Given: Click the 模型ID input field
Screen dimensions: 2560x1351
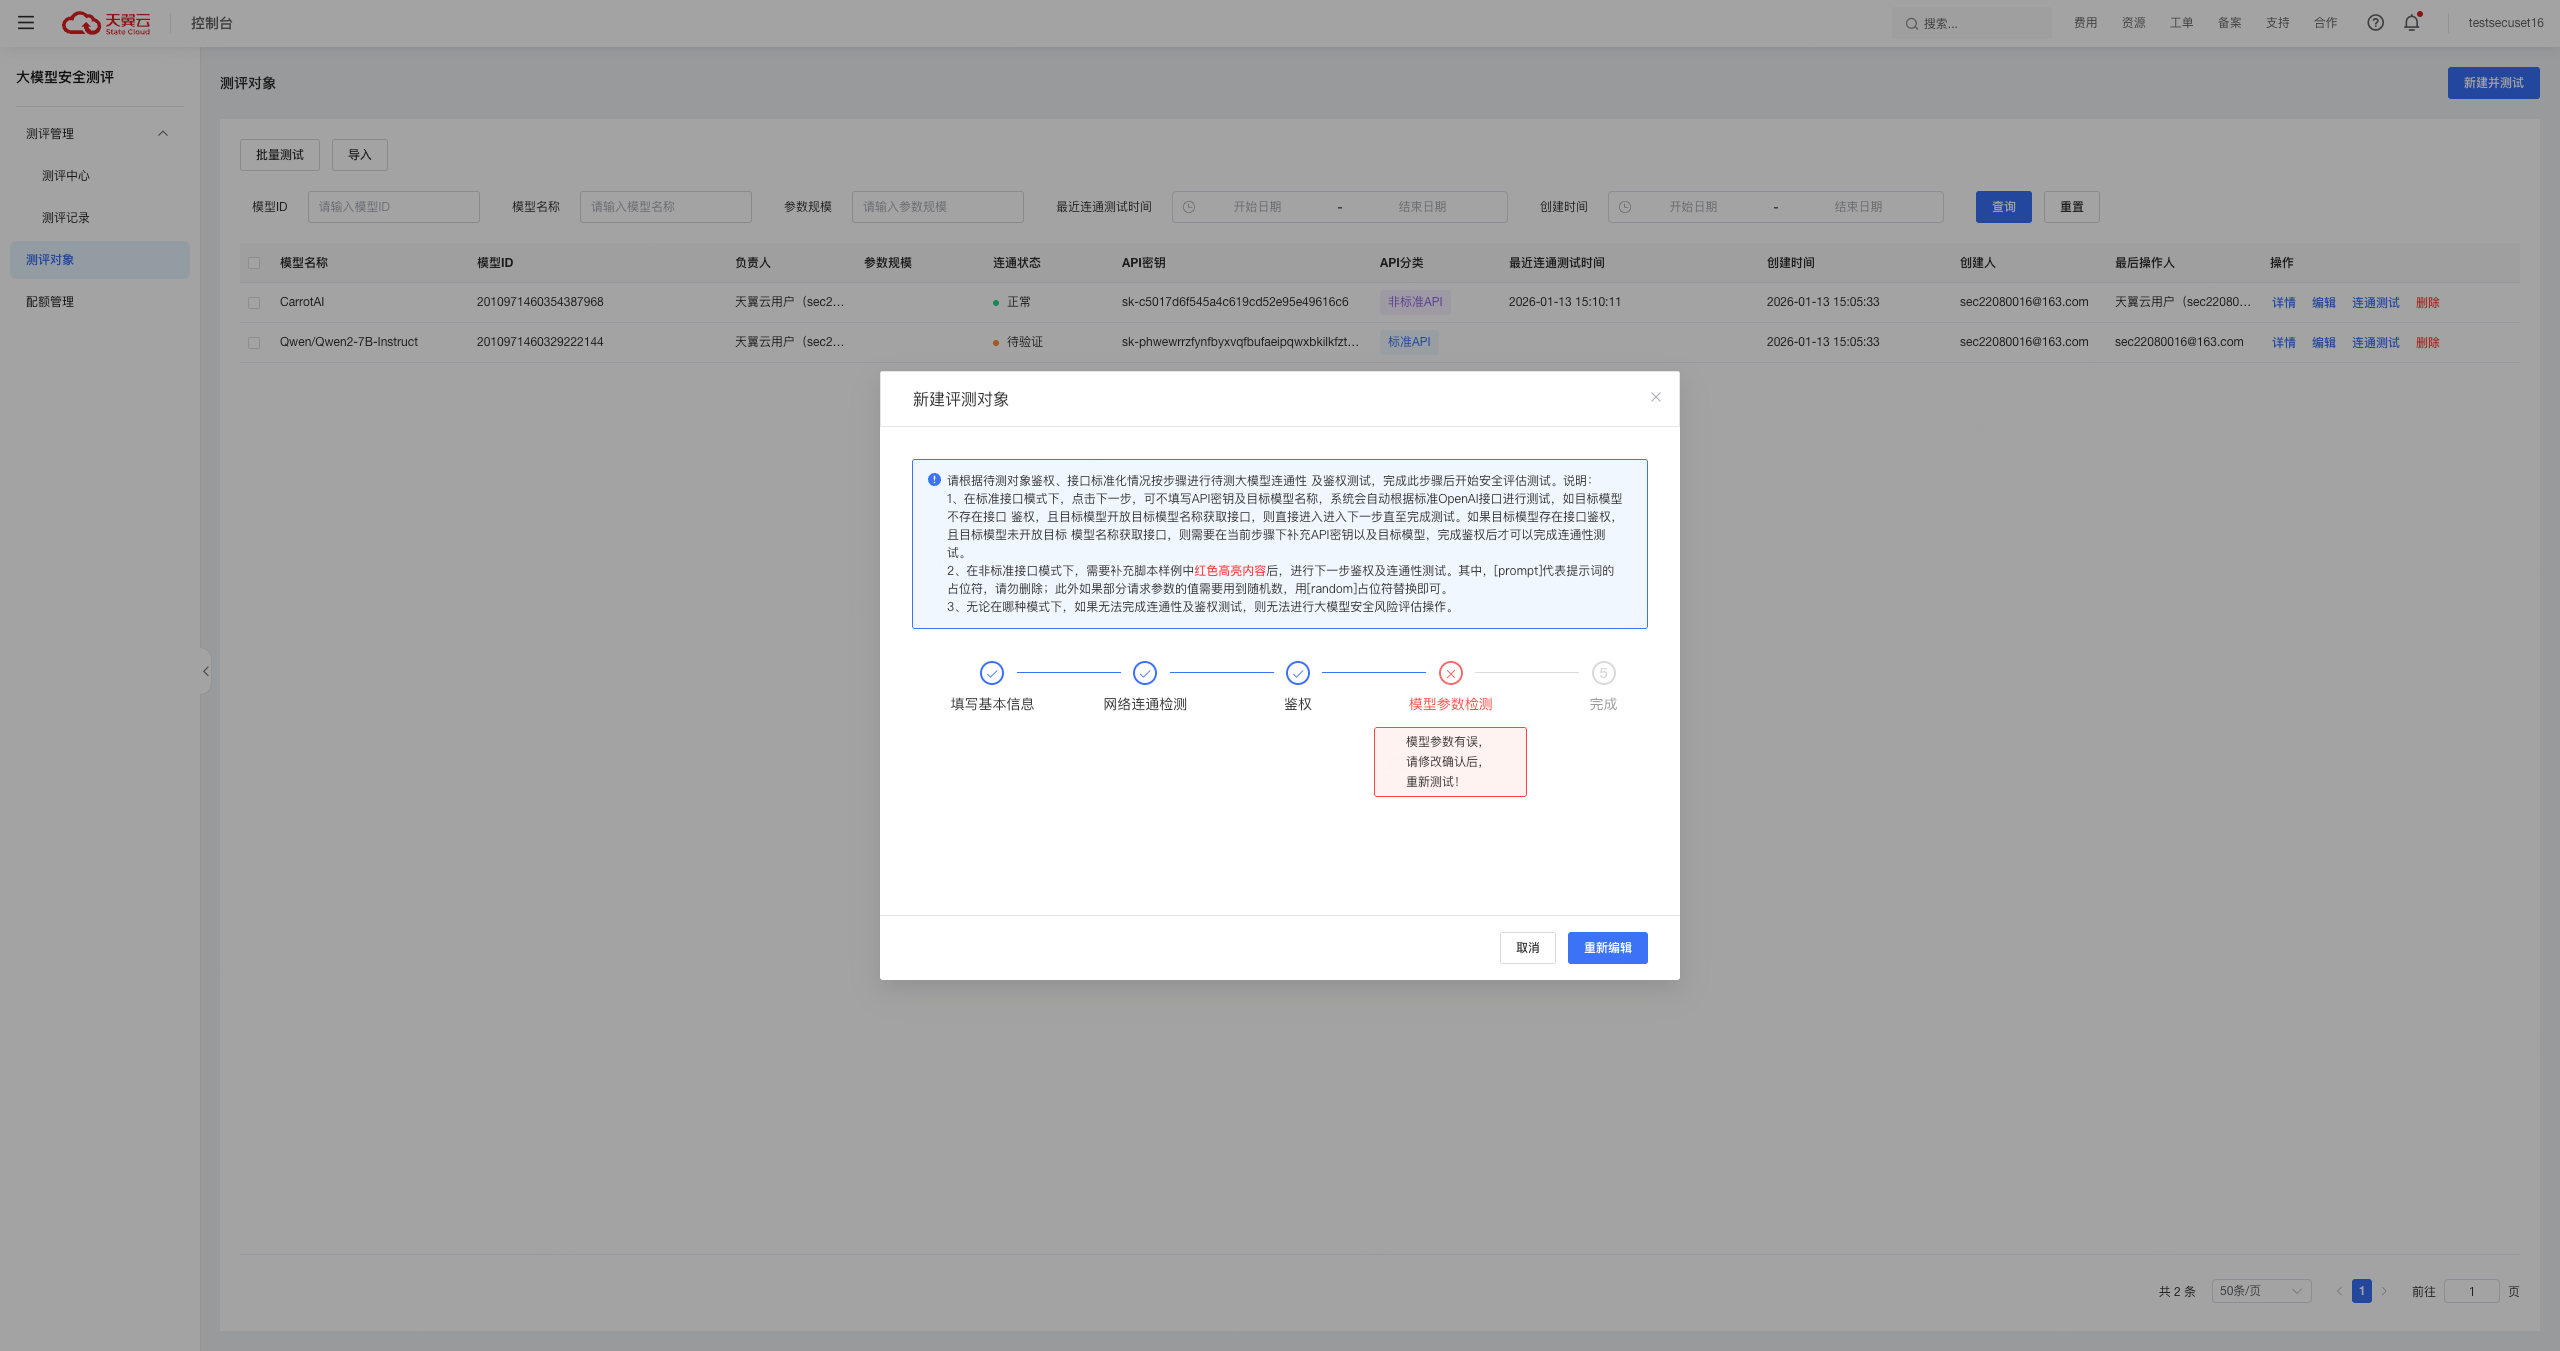Looking at the screenshot, I should point(393,207).
